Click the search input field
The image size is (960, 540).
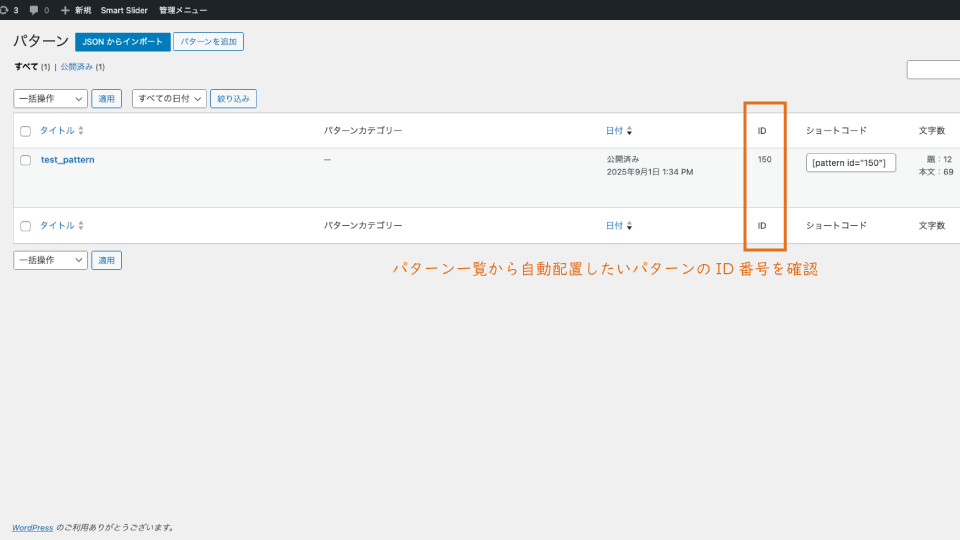click(x=933, y=70)
